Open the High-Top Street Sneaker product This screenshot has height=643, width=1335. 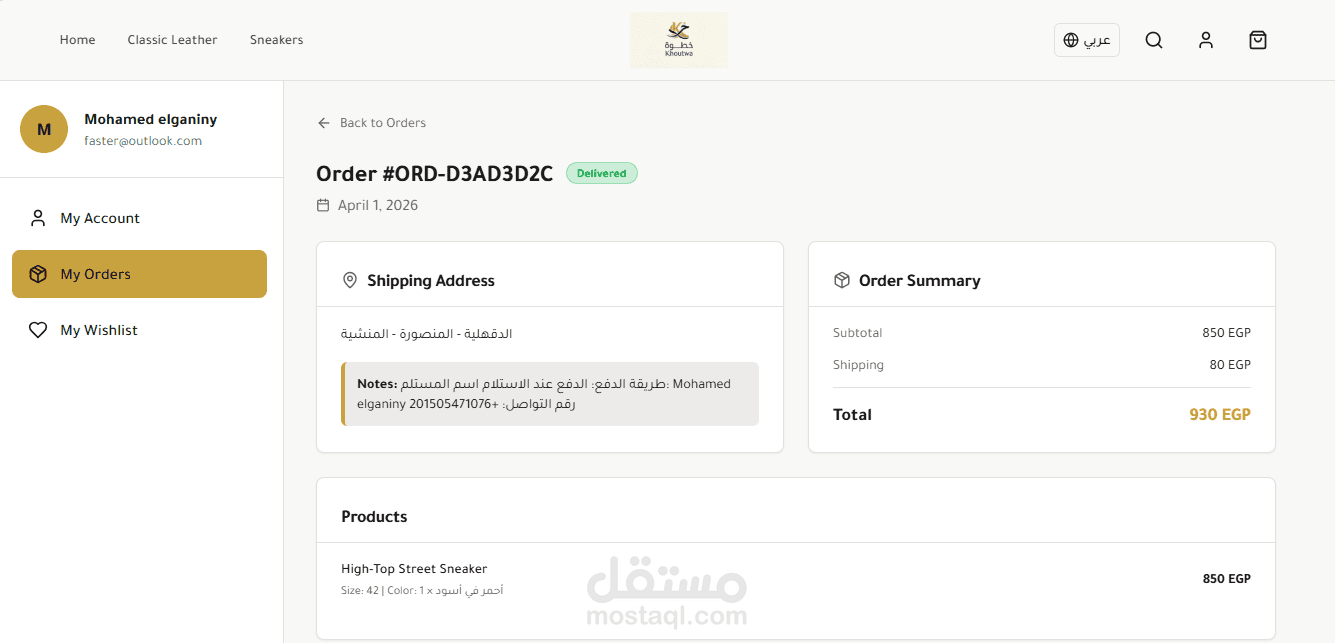(414, 569)
